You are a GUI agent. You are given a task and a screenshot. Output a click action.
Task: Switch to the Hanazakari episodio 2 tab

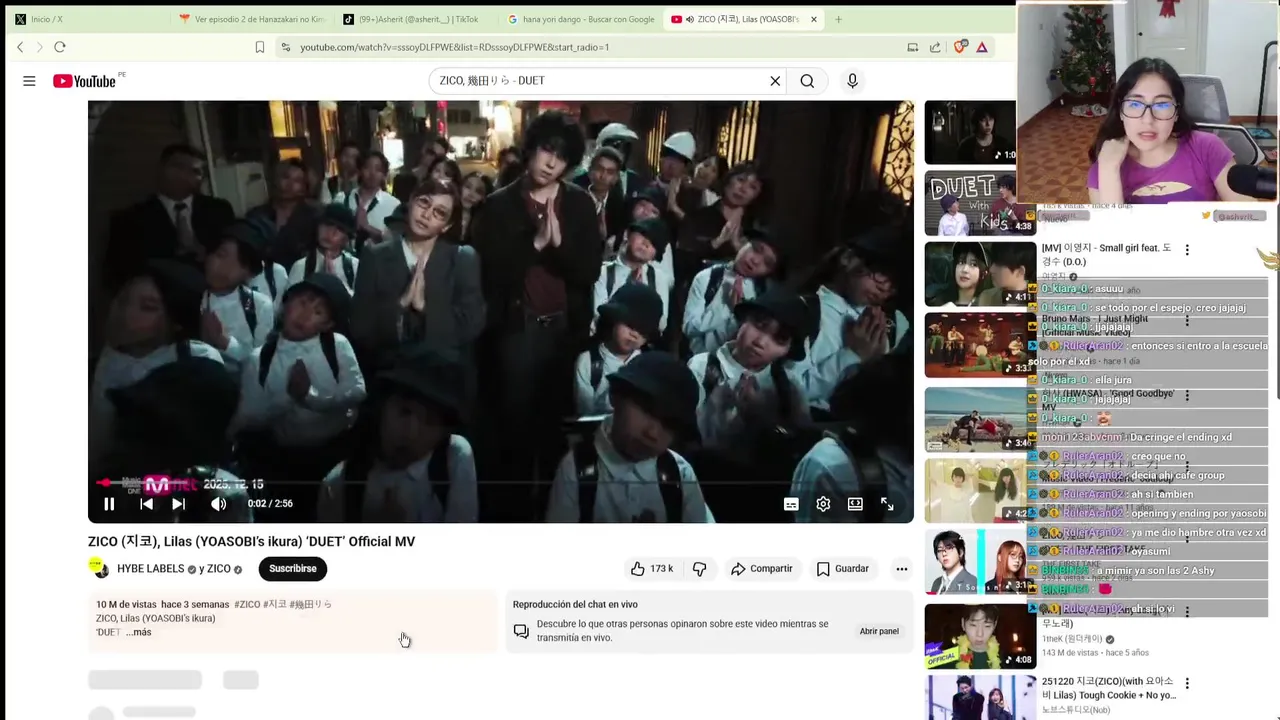click(250, 19)
